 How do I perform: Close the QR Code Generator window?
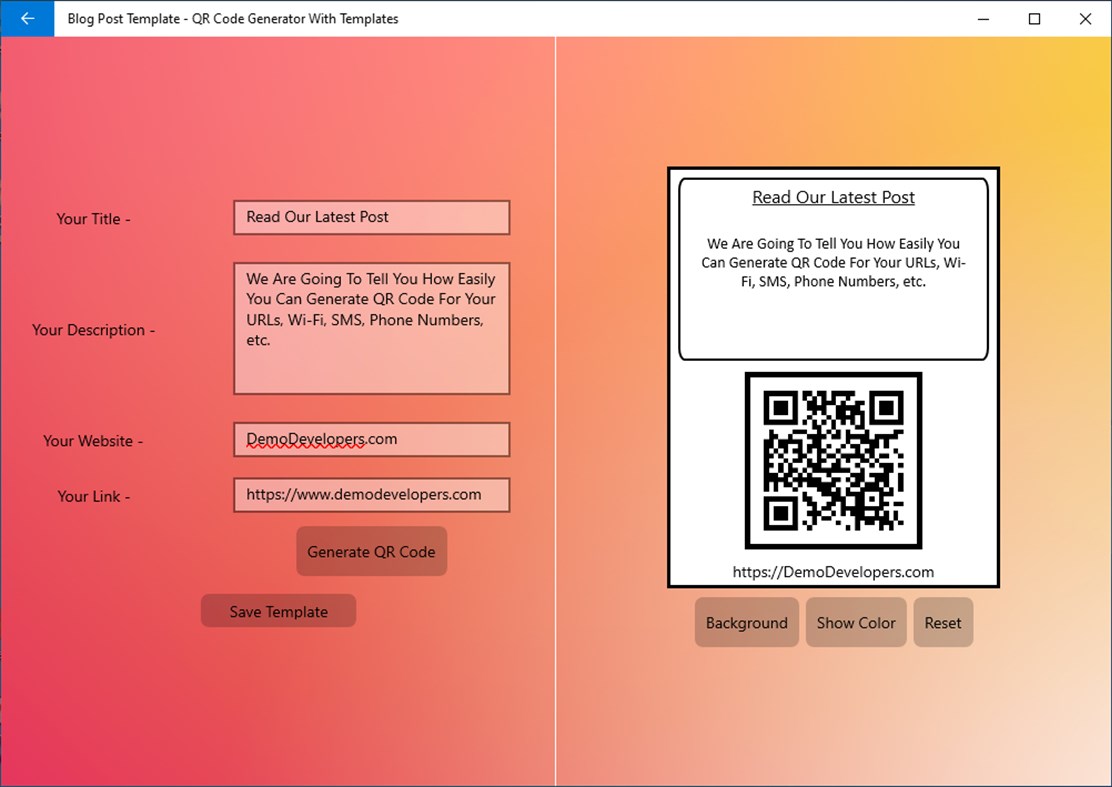(x=1086, y=18)
